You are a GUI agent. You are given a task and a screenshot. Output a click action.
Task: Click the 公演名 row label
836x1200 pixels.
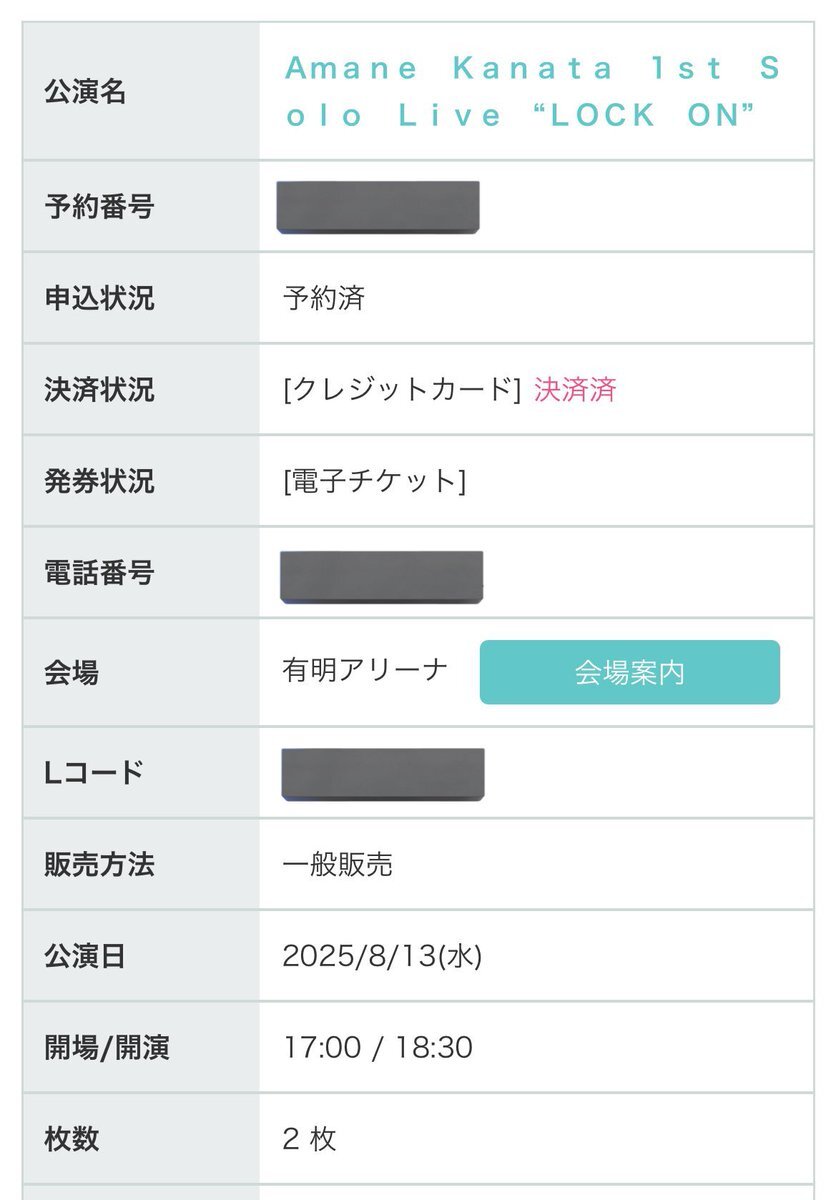[85, 92]
